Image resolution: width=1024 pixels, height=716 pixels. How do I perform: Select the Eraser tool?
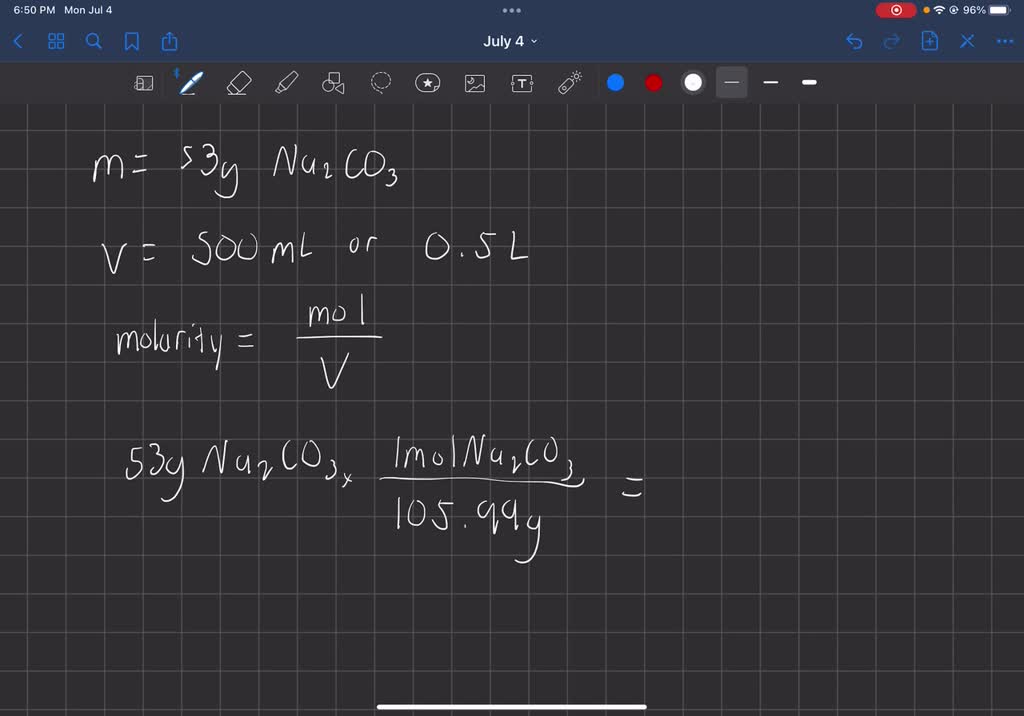click(x=238, y=82)
